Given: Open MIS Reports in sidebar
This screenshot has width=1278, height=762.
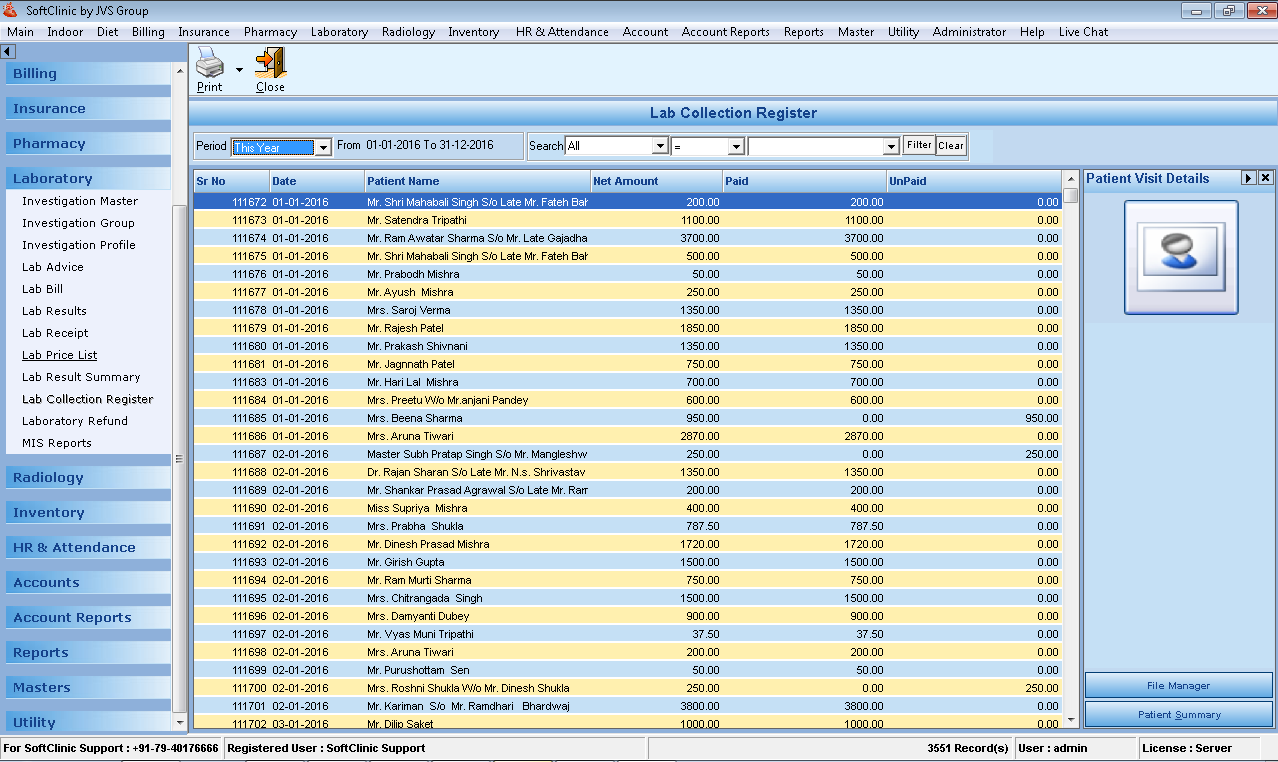Looking at the screenshot, I should [57, 443].
